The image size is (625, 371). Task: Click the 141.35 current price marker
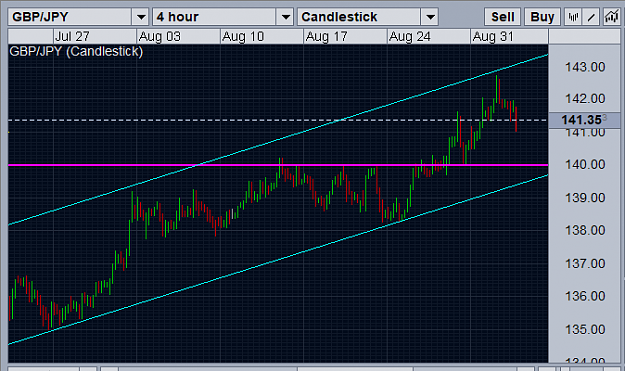click(584, 120)
